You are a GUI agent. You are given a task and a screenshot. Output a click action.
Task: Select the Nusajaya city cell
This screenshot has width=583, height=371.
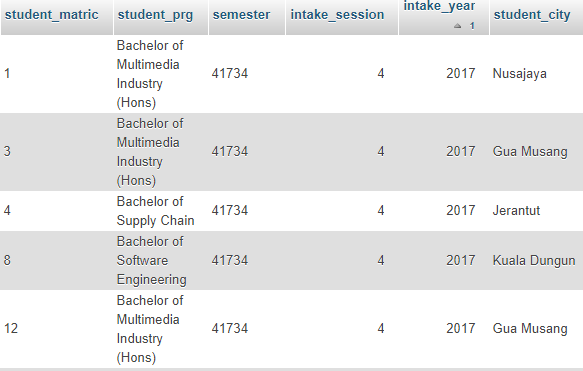[519, 74]
